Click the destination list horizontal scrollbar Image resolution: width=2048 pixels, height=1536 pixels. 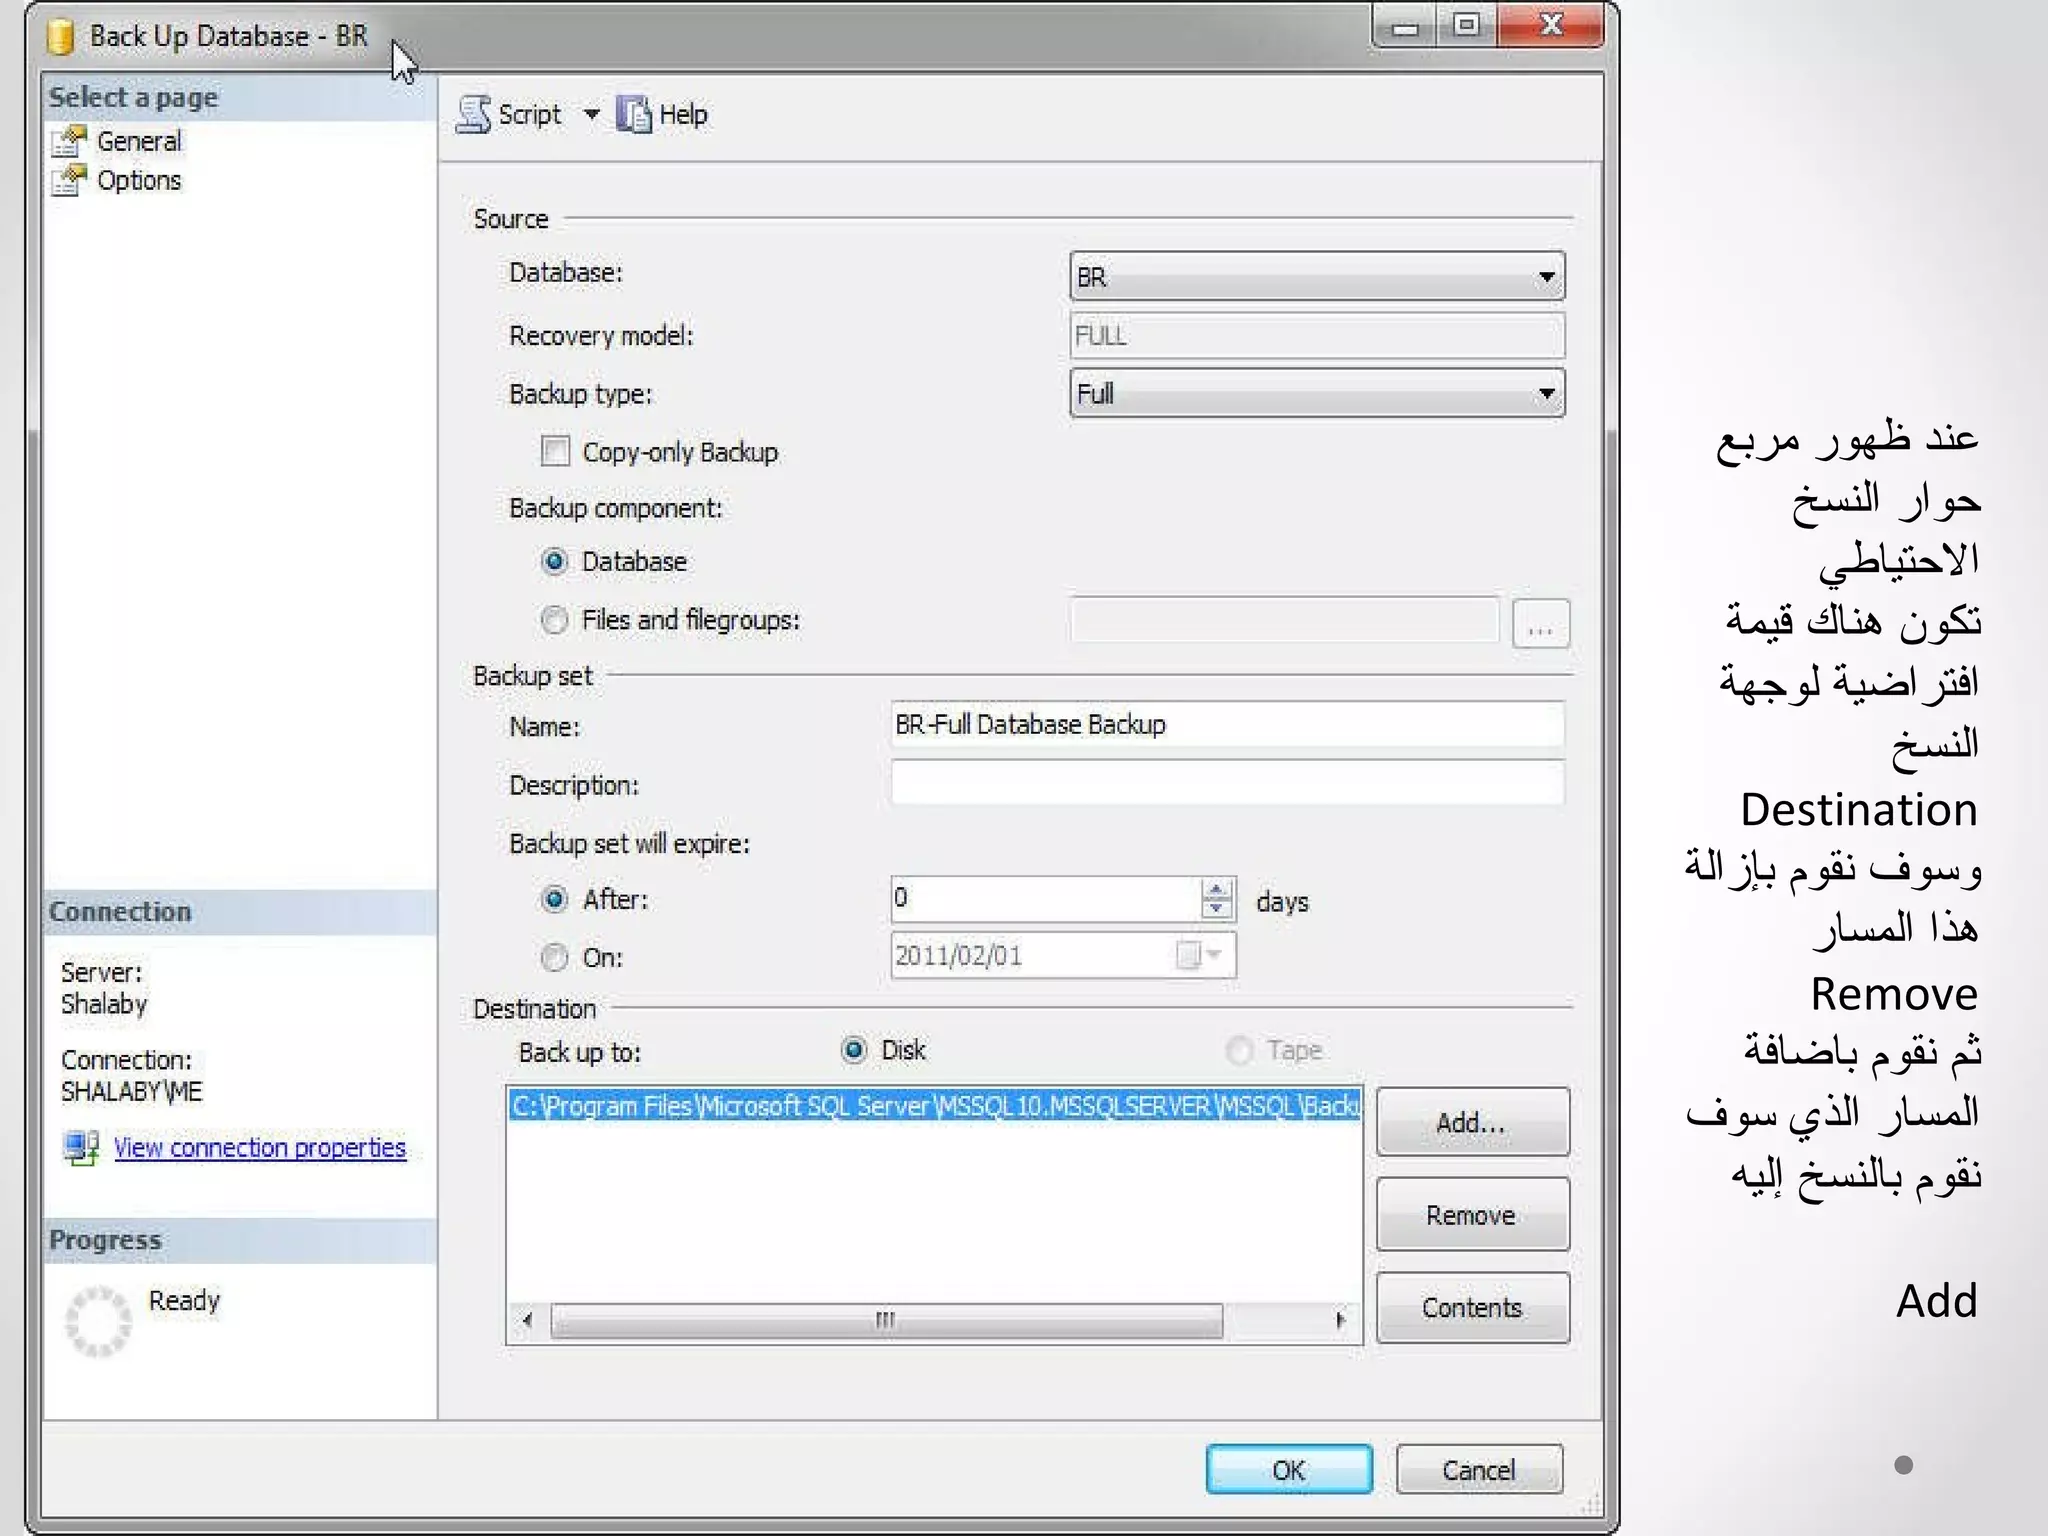tap(885, 1320)
